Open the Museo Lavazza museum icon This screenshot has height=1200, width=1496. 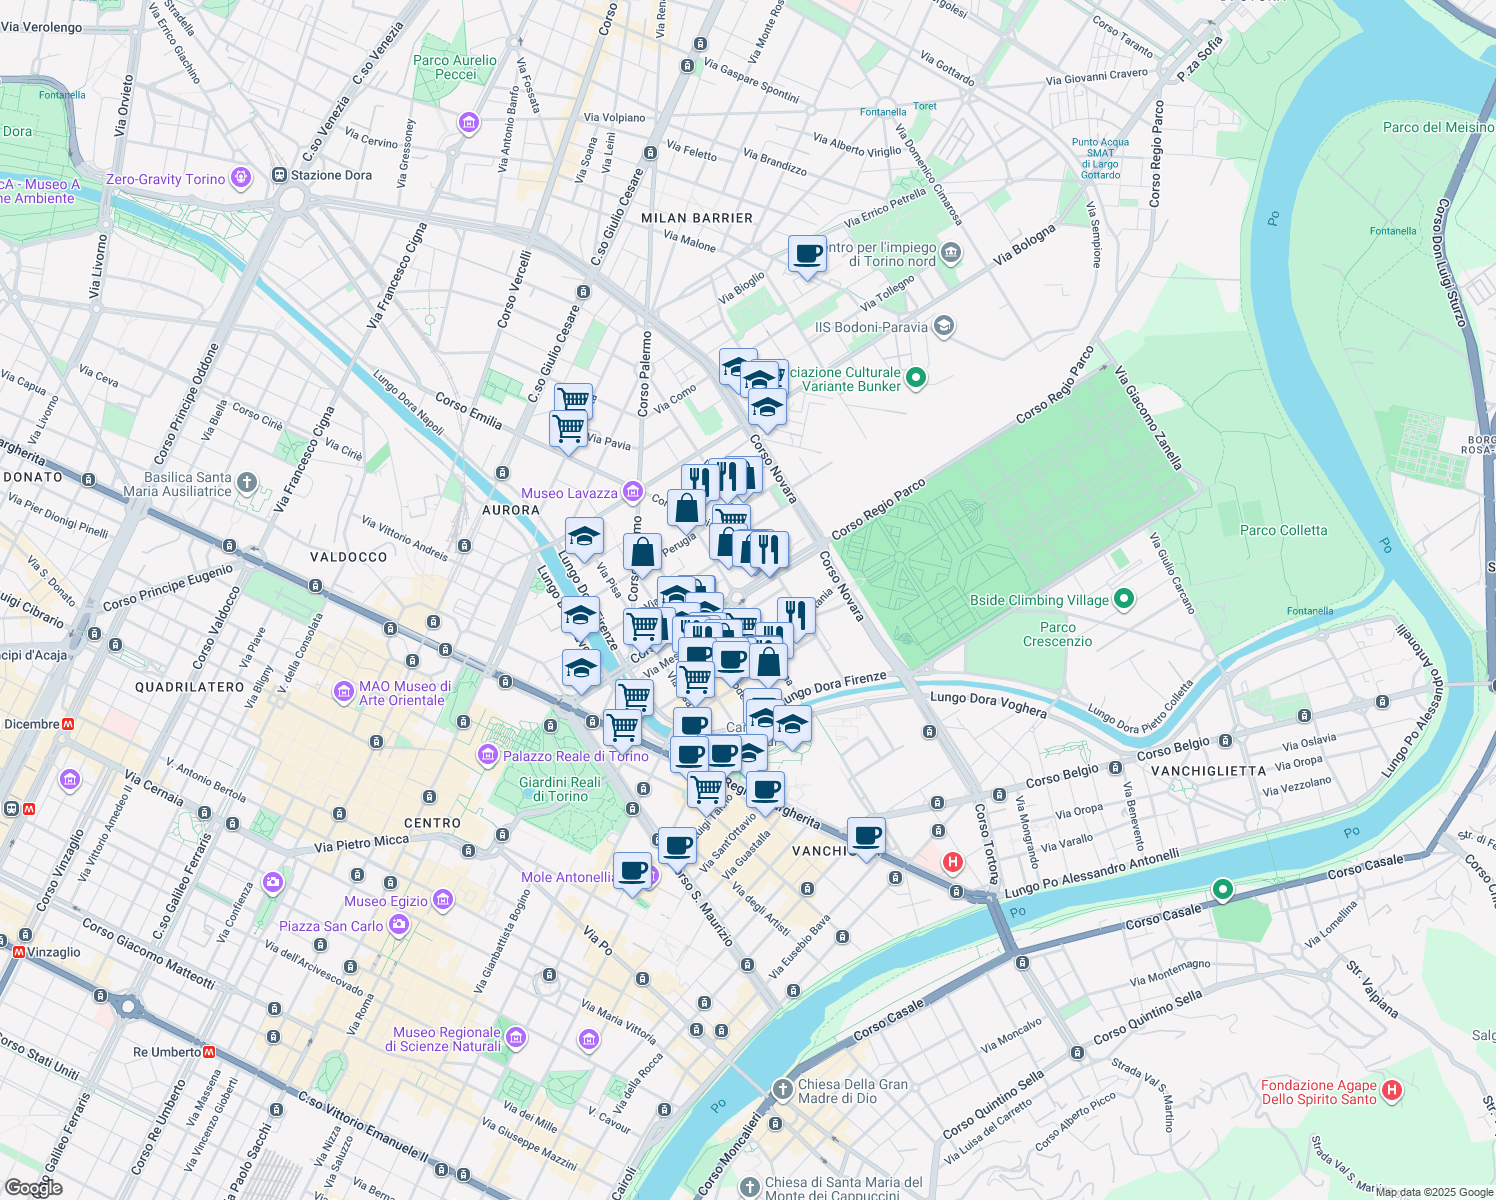[631, 492]
